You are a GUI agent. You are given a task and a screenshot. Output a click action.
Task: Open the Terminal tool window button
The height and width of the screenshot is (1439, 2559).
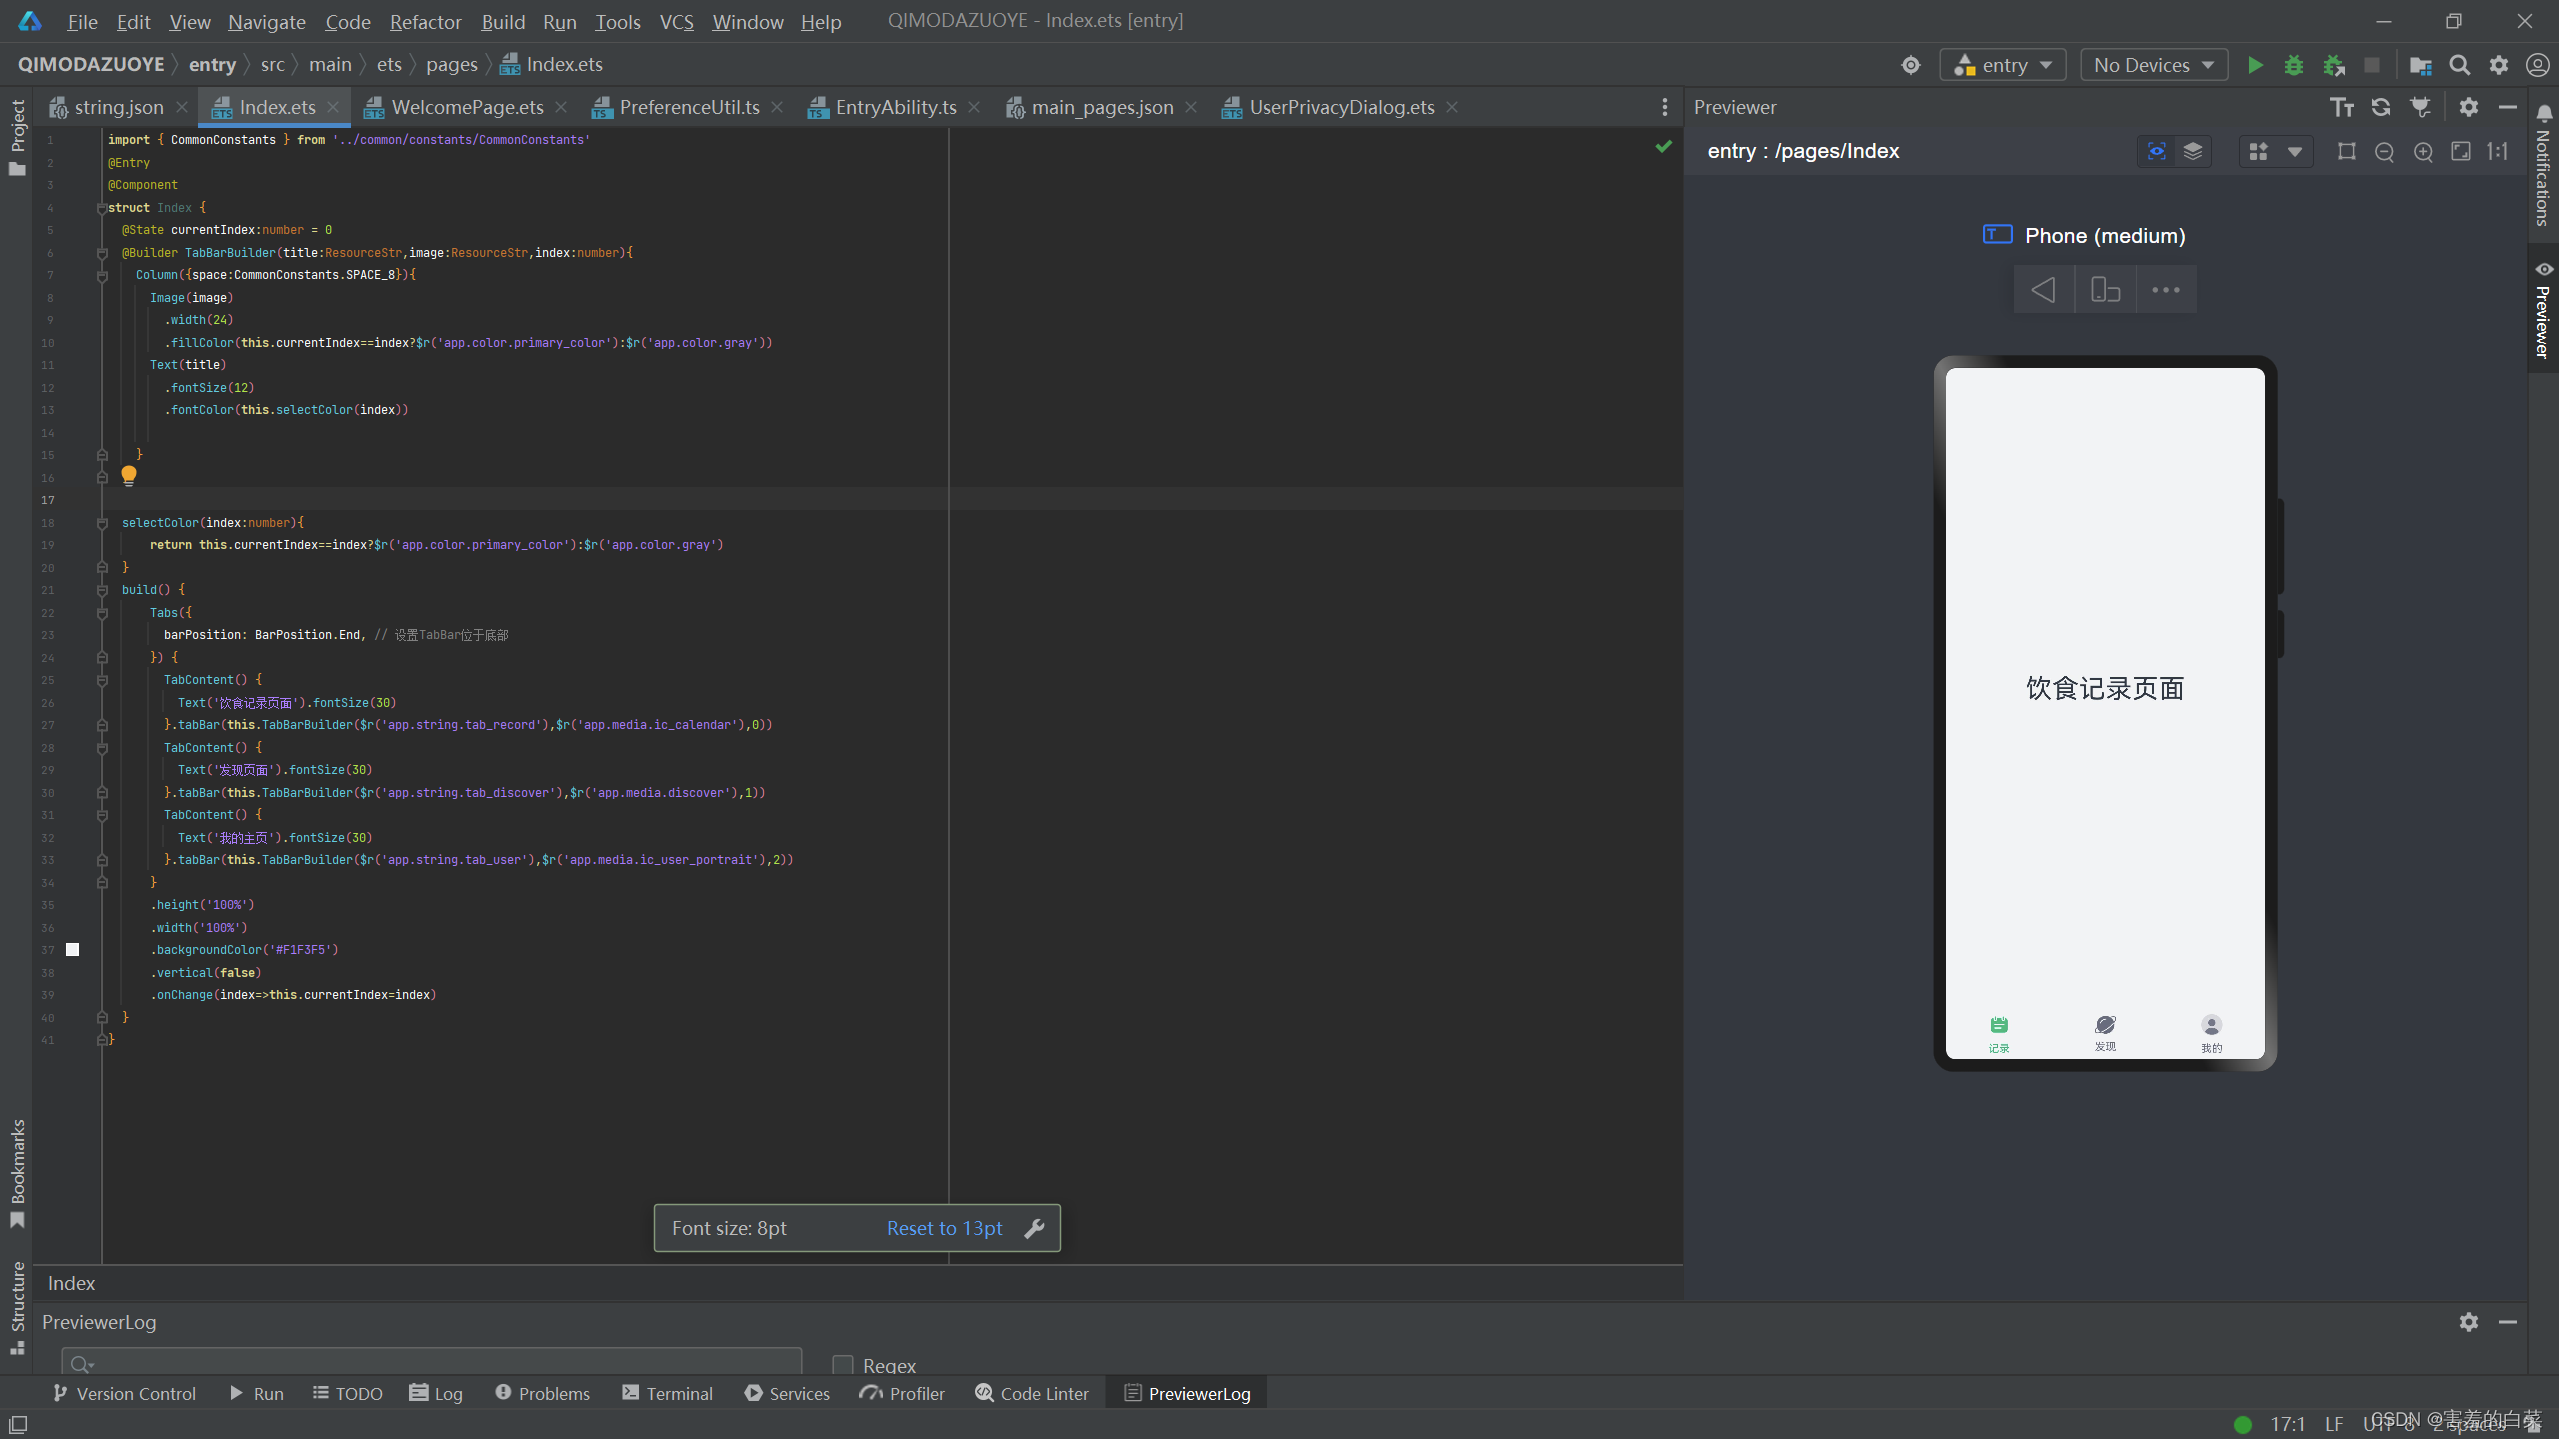point(667,1393)
